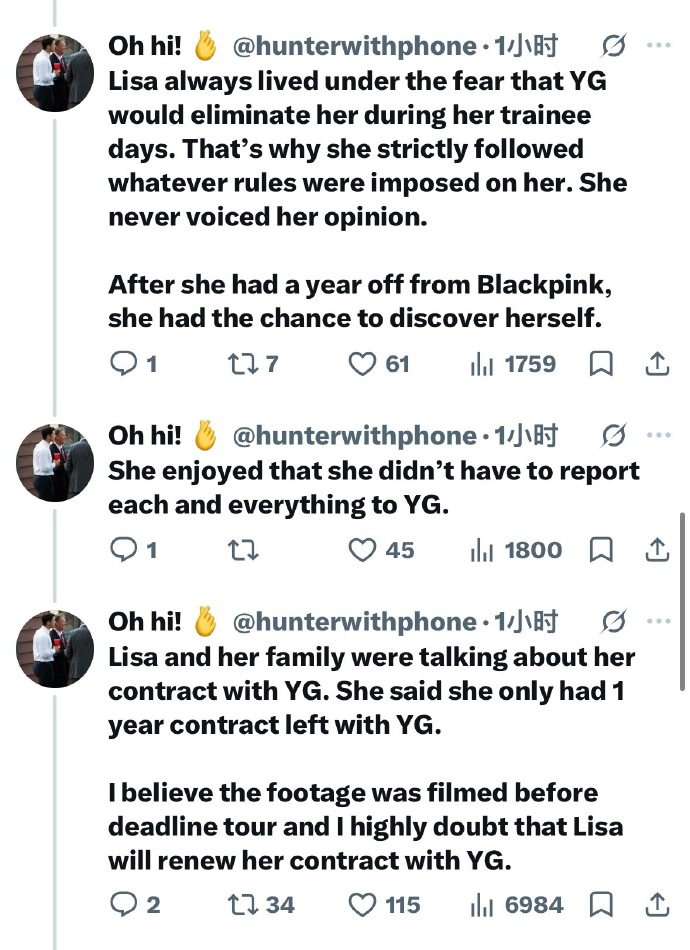
Task: Click the Grok circle-slash icon on third tweet
Action: click(x=614, y=621)
